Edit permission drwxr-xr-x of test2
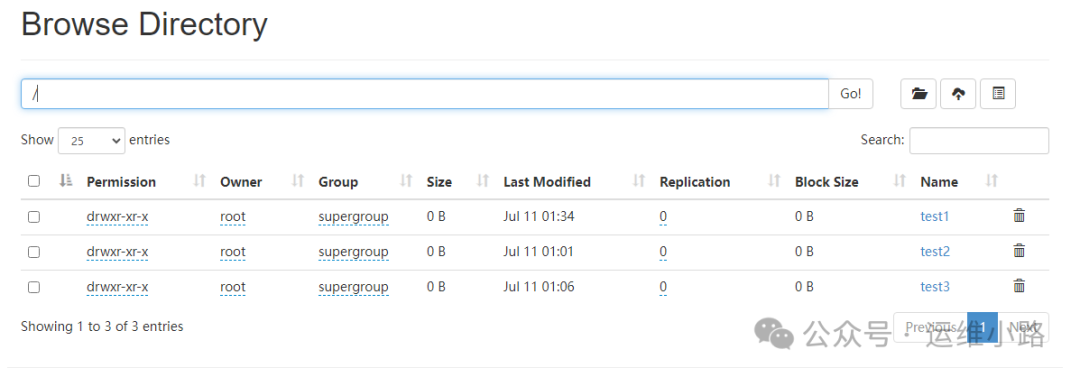Image resolution: width=1080 pixels, height=377 pixels. 117,252
